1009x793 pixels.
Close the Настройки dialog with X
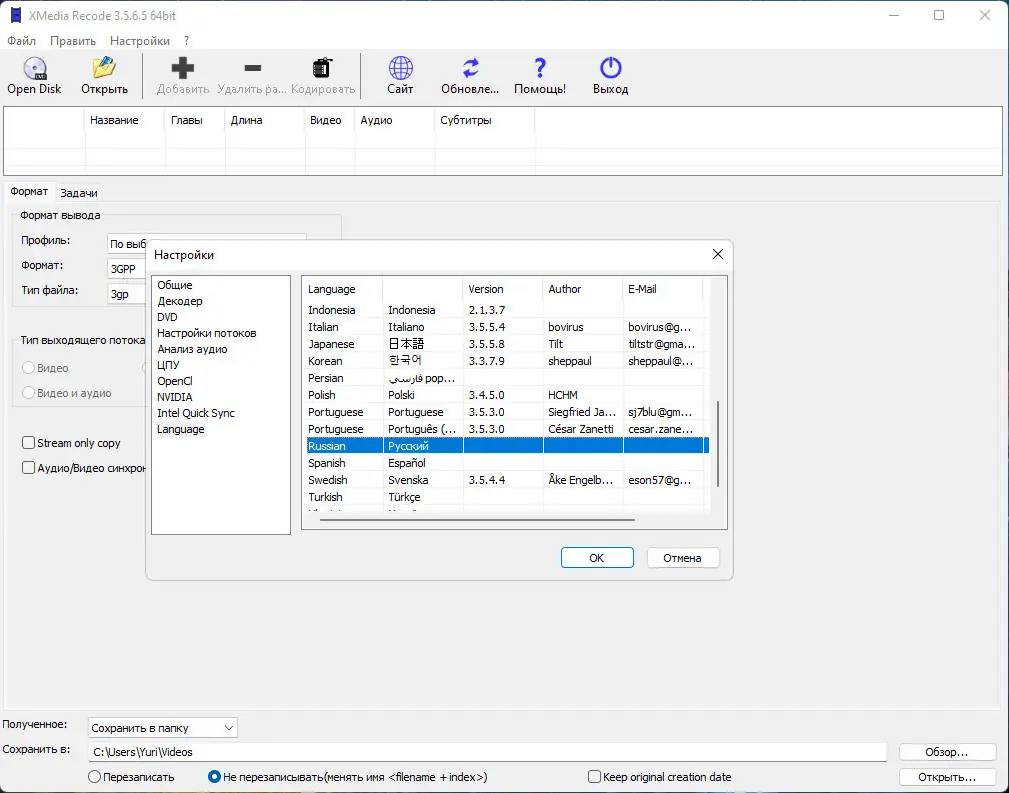coord(717,255)
